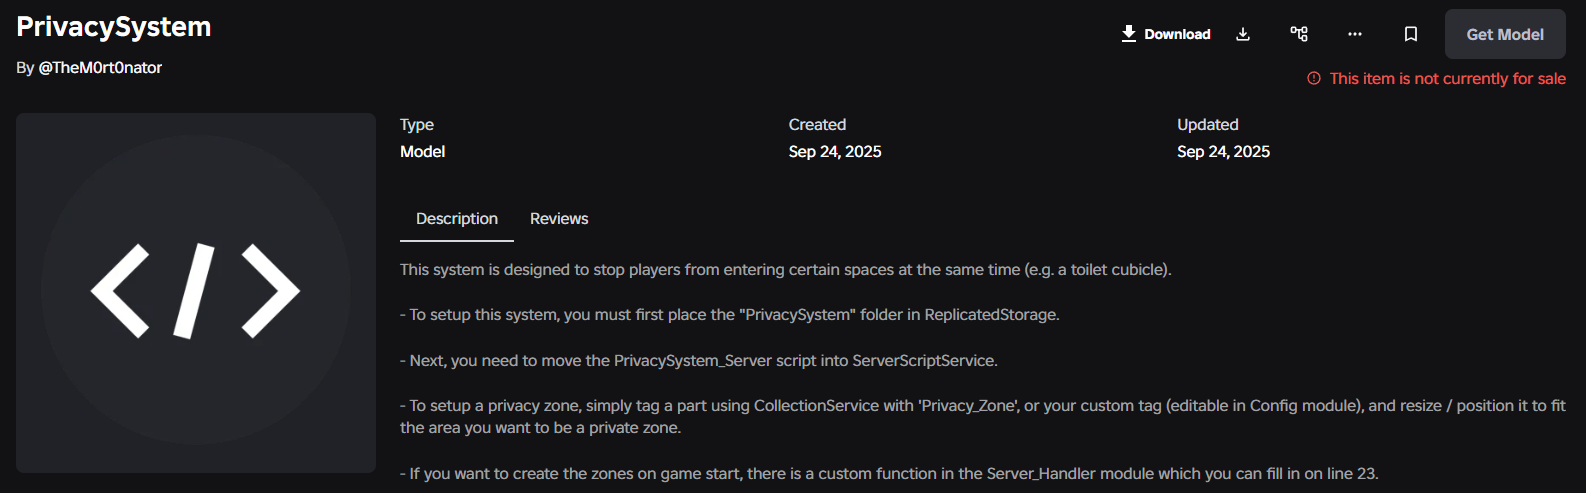Click the first description paragraph about toilet cubicle
Viewport: 1586px width, 493px height.
(x=786, y=269)
